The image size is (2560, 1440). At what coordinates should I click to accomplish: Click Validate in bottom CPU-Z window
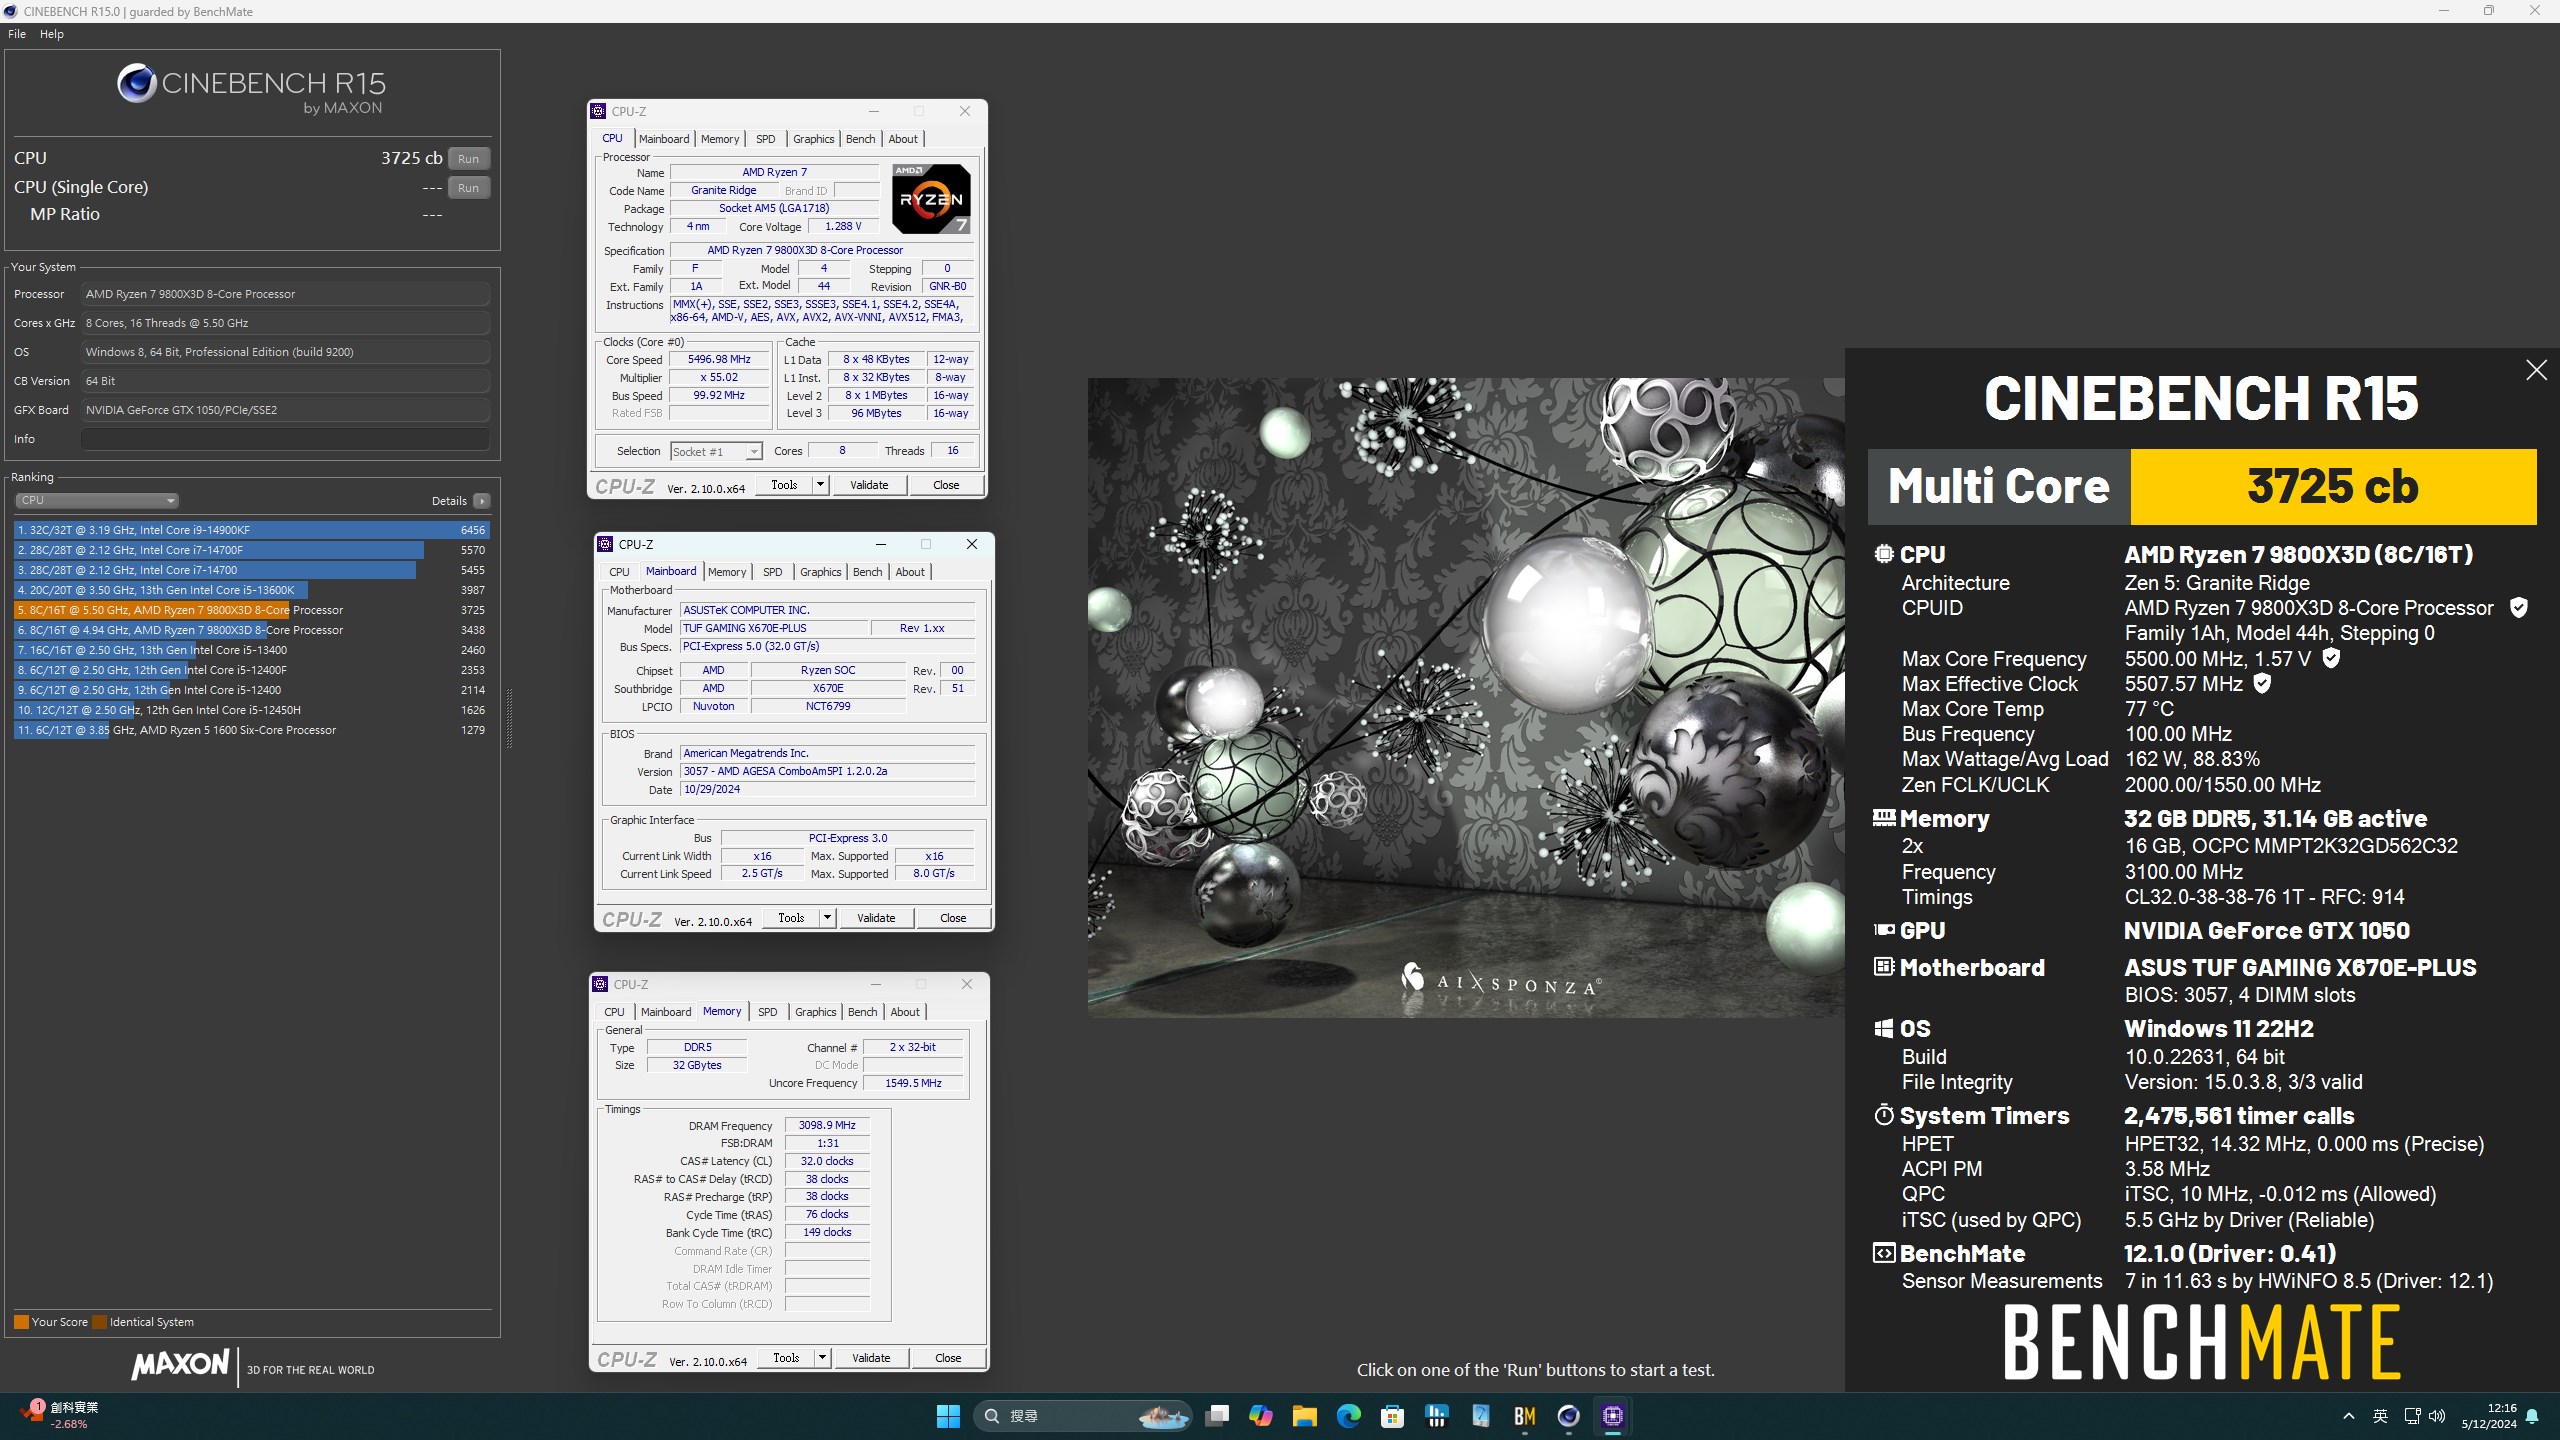pos(871,1358)
